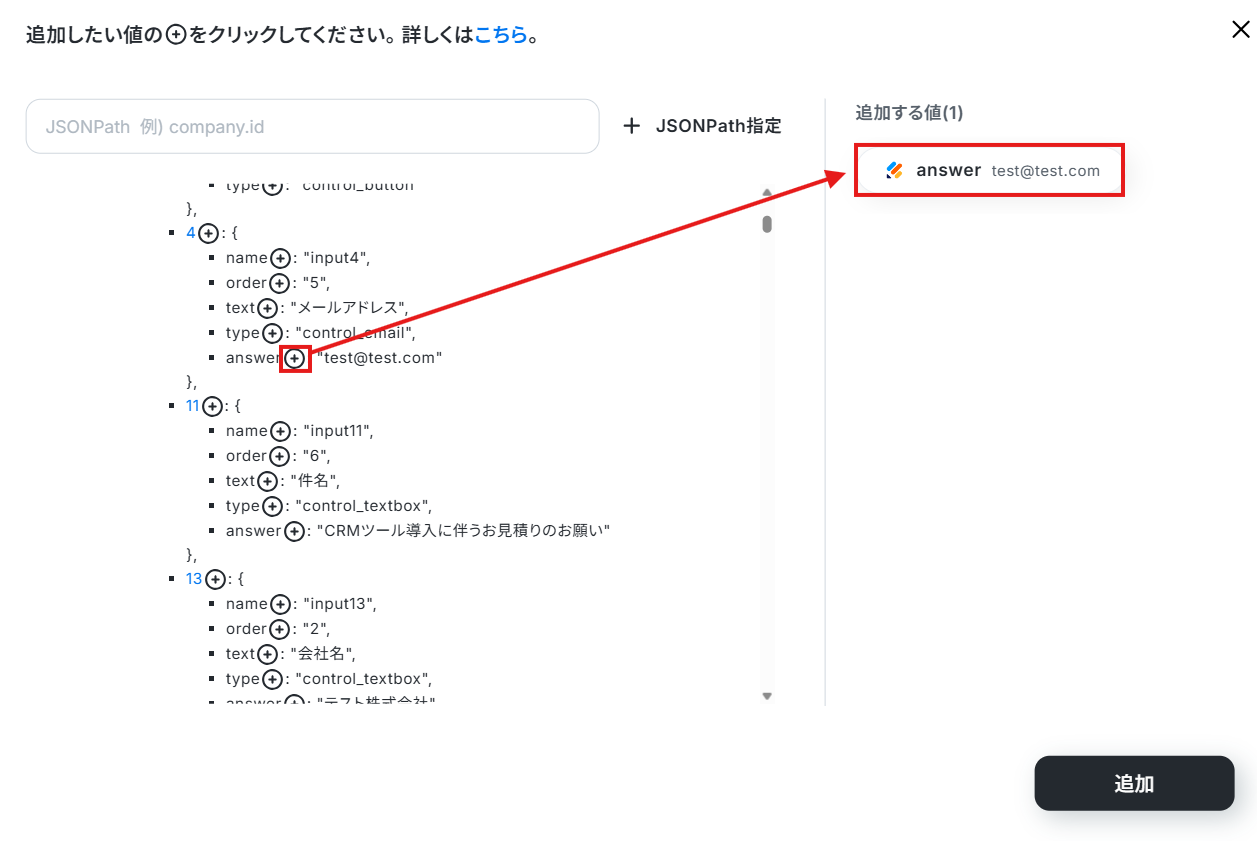The image size is (1257, 841).
Task: Click the blue key "4" in the tree
Action: [191, 233]
